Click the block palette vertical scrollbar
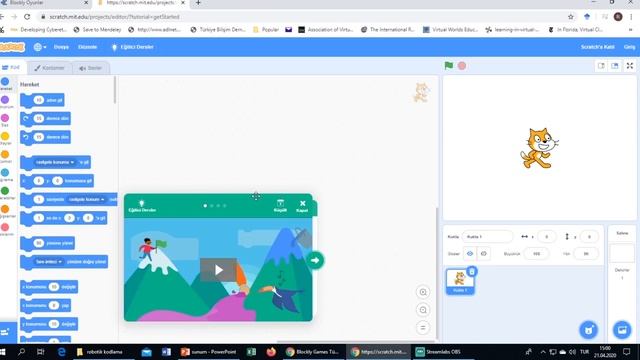This screenshot has height=360, width=640. point(115,90)
